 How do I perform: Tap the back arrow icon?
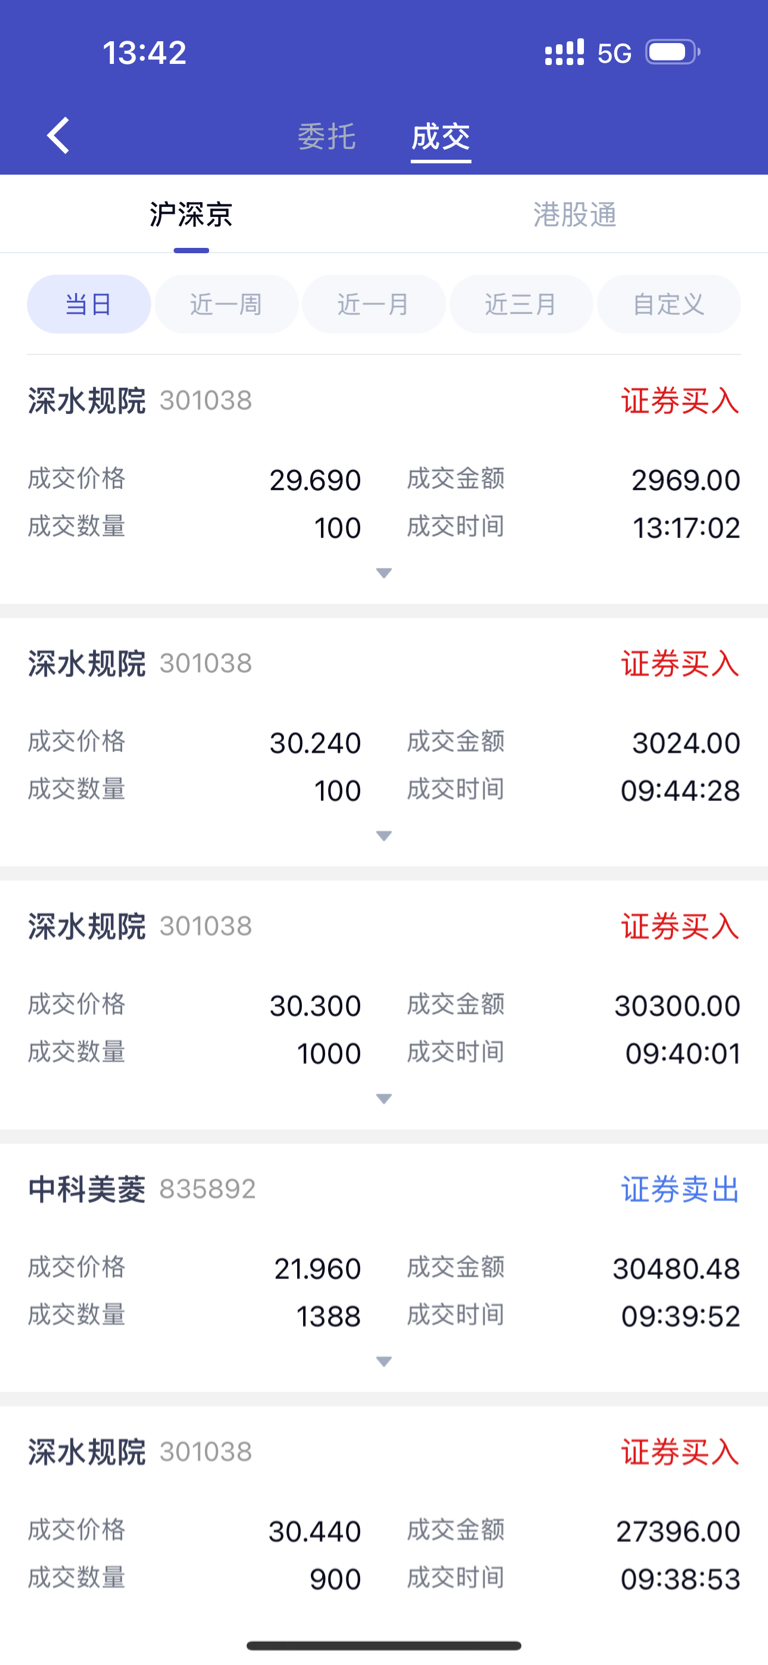tap(59, 135)
